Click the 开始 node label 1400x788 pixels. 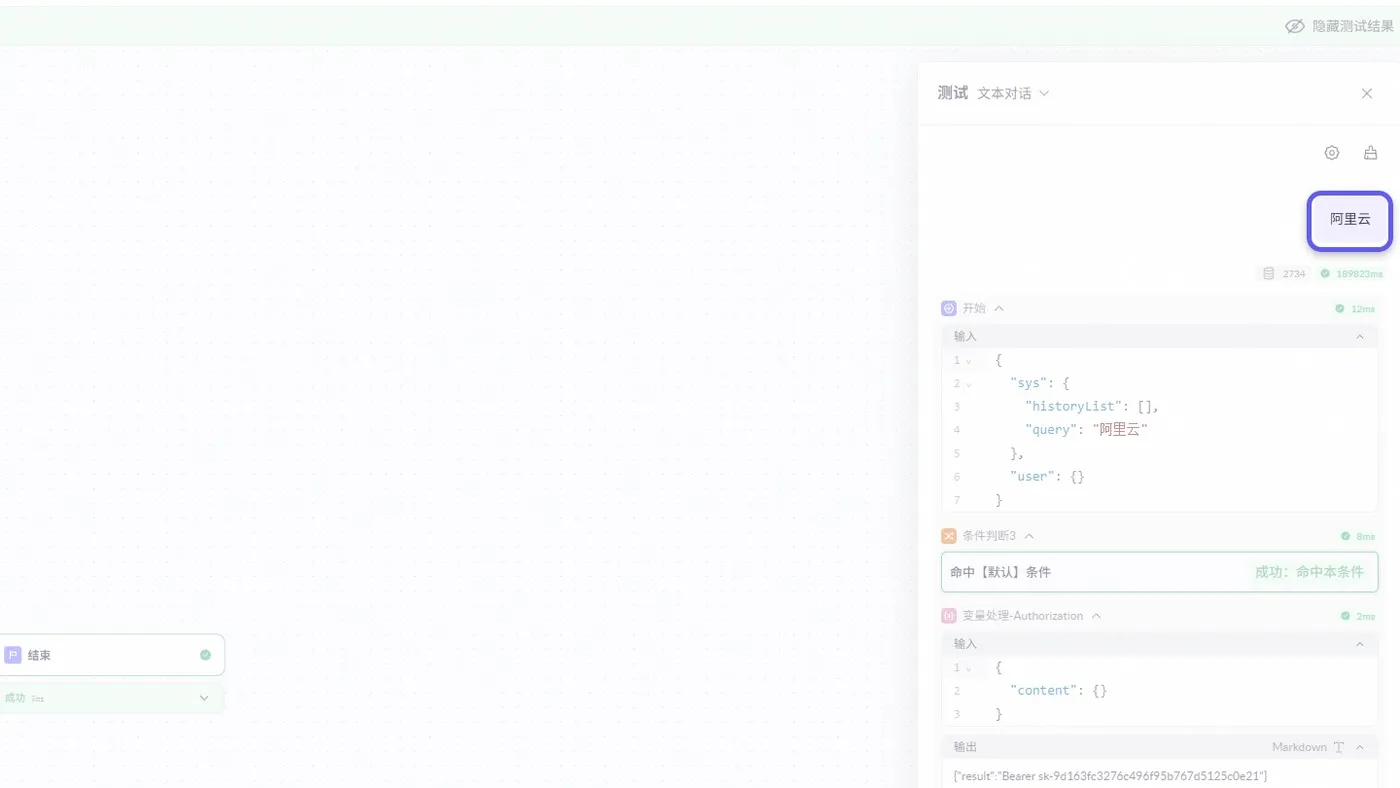(974, 308)
